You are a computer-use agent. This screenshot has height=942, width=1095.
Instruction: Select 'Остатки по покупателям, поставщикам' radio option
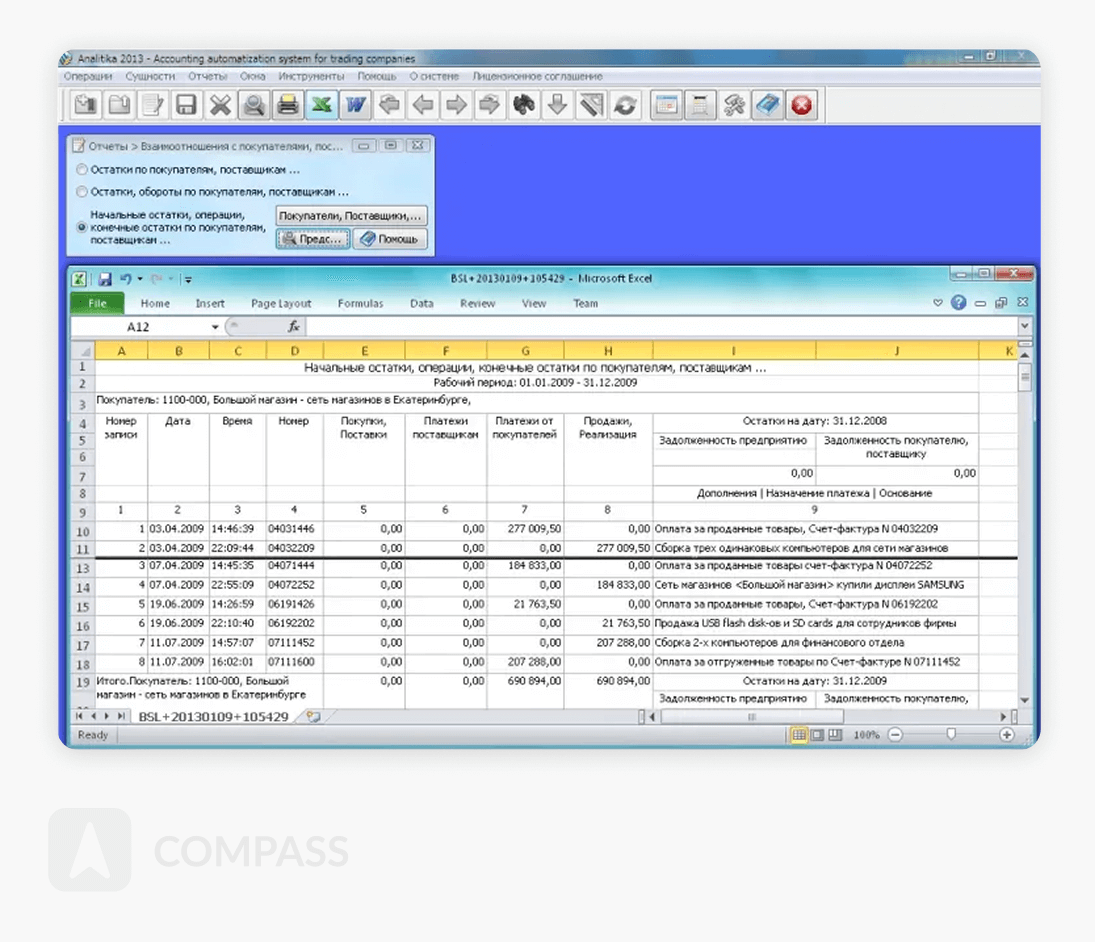click(82, 170)
